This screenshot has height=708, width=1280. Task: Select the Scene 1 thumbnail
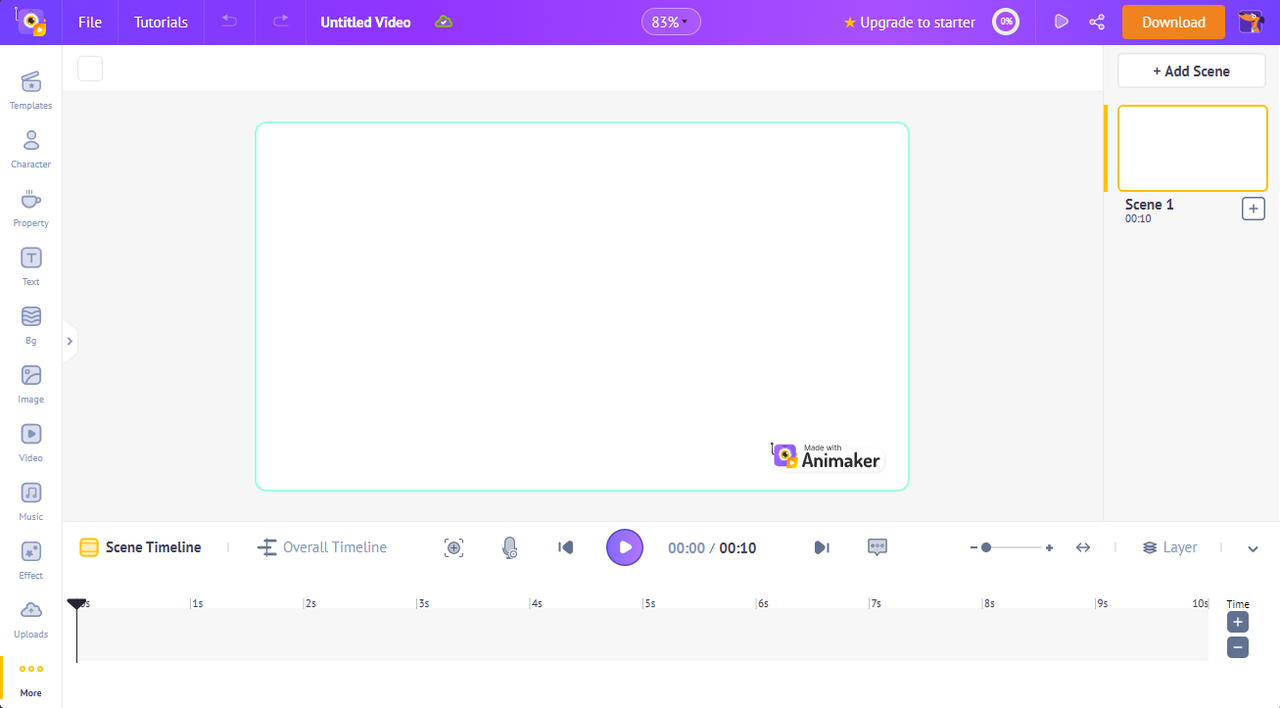click(x=1192, y=148)
